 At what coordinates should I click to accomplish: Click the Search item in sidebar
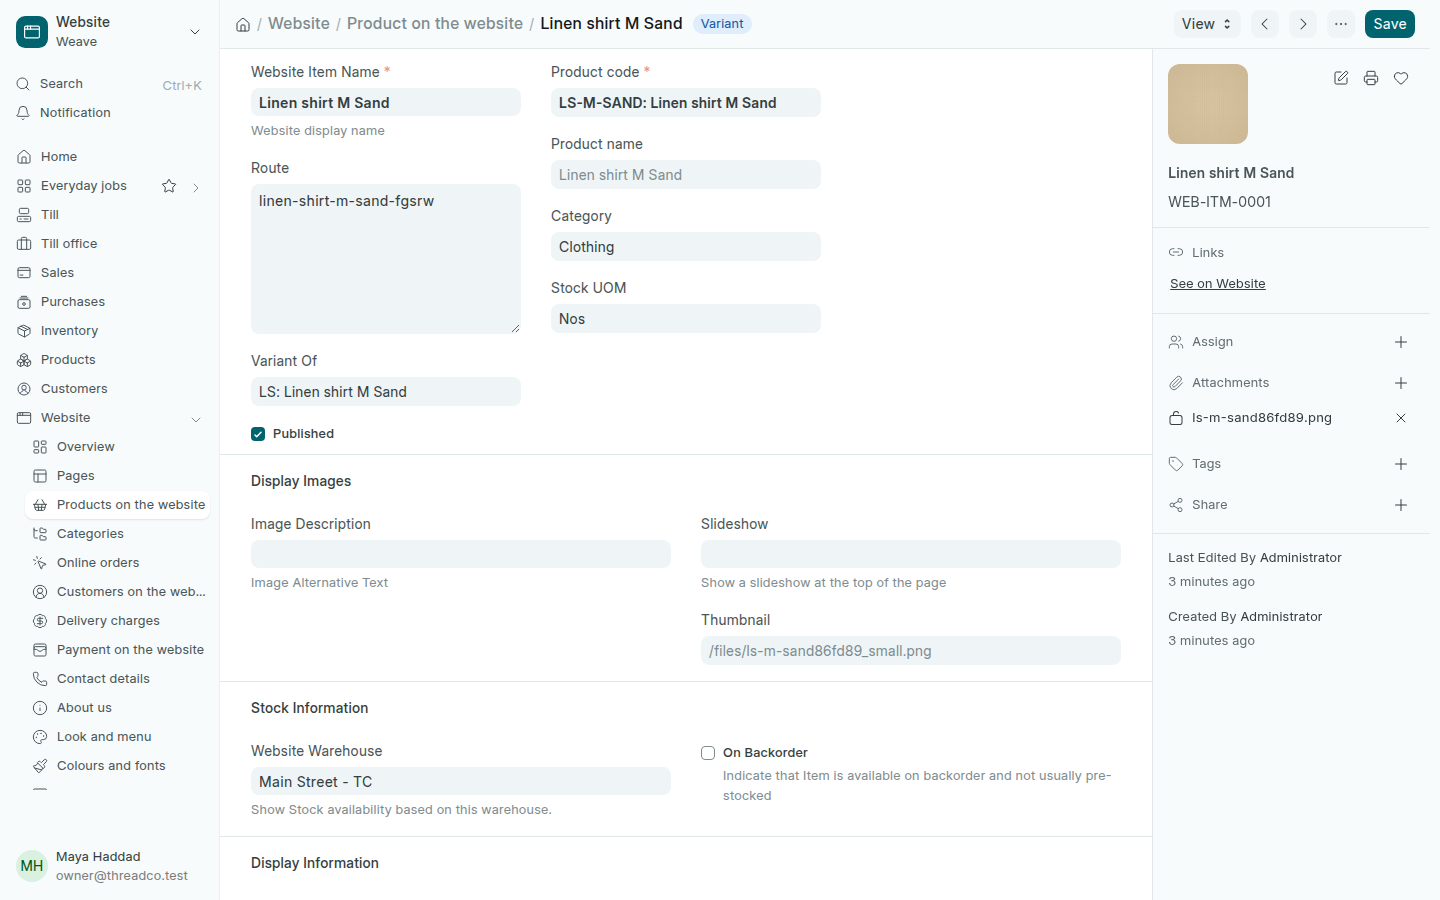click(x=110, y=84)
